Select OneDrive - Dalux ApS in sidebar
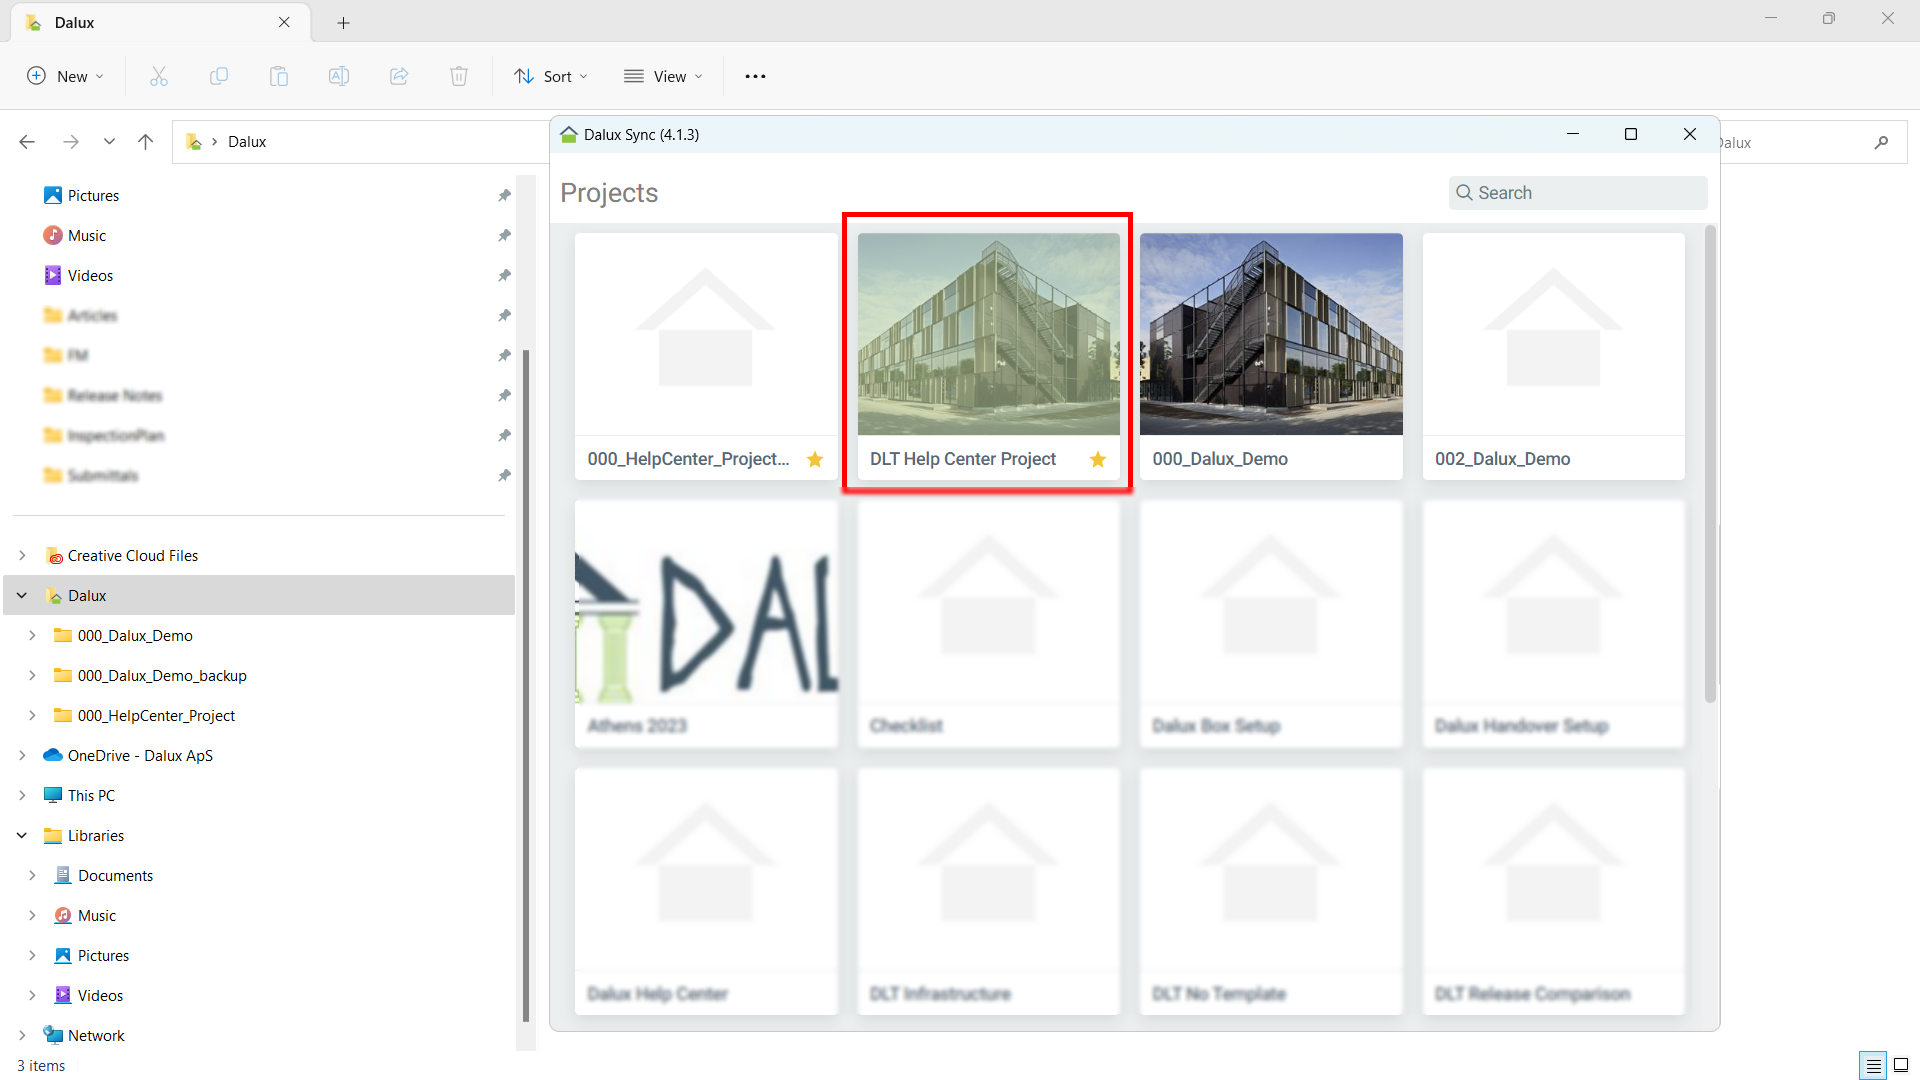The image size is (1920, 1080). pyautogui.click(x=140, y=756)
